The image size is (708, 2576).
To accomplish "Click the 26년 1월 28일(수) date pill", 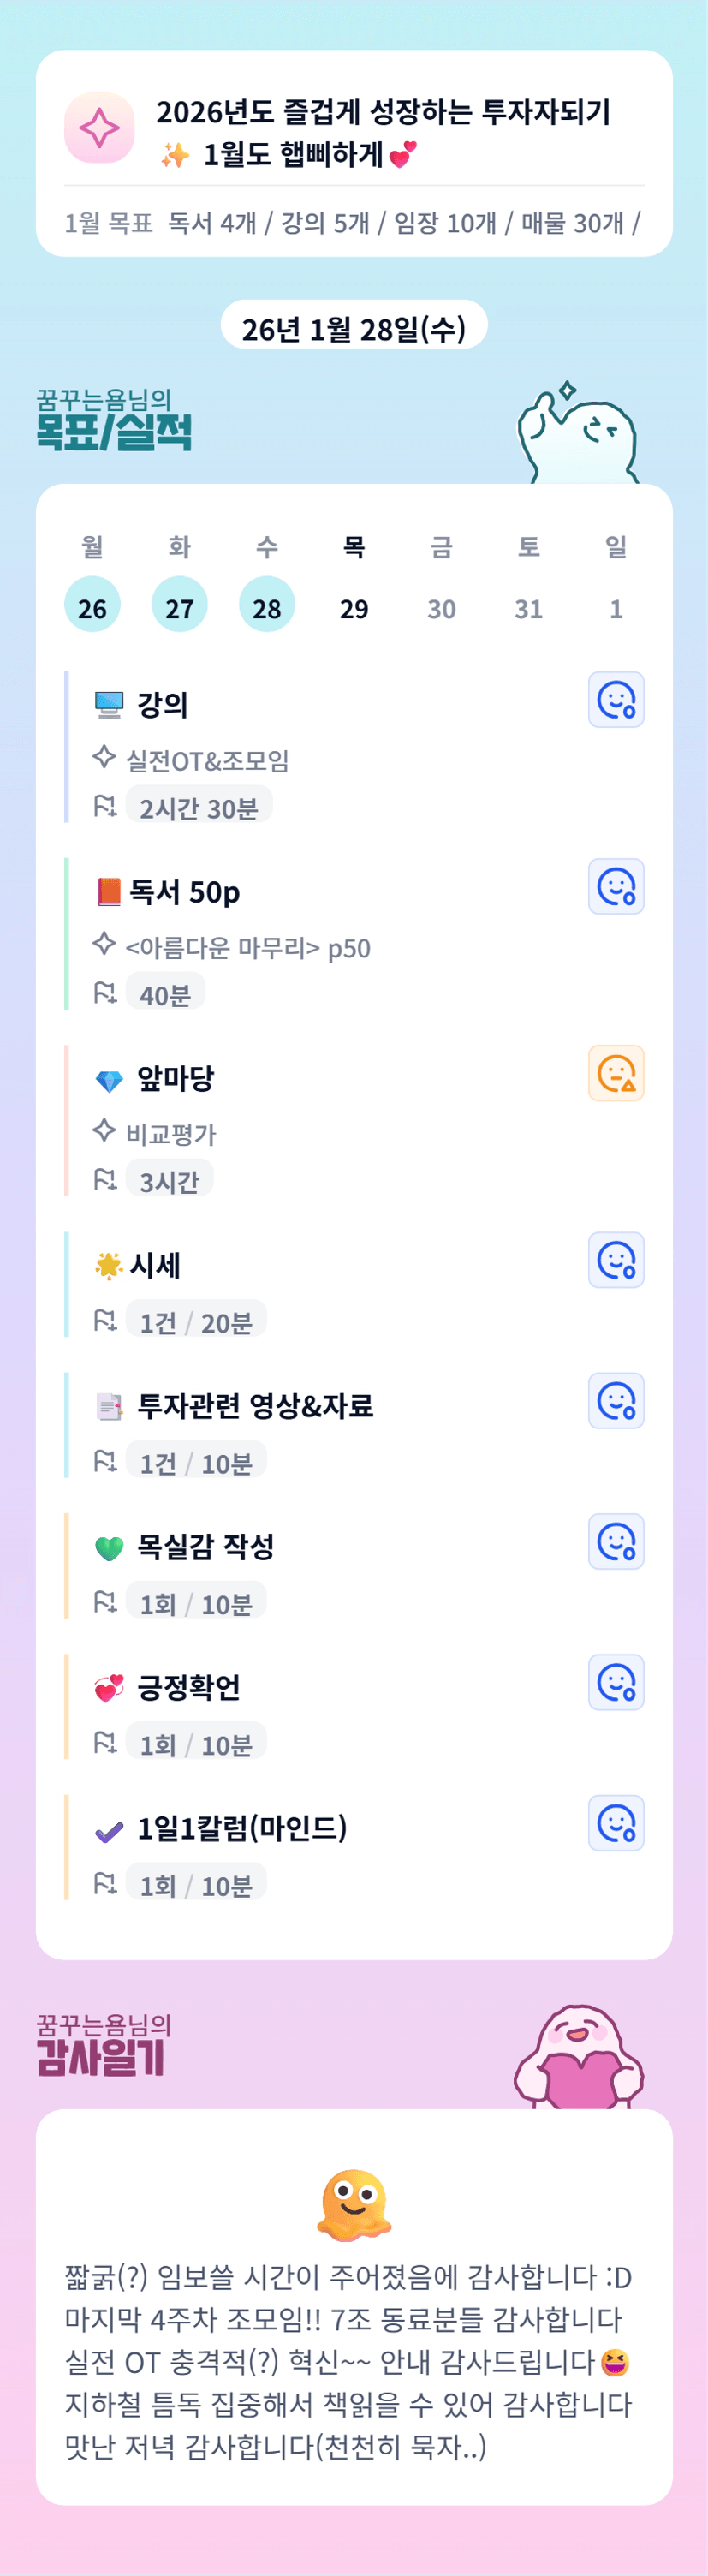I will pyautogui.click(x=354, y=327).
